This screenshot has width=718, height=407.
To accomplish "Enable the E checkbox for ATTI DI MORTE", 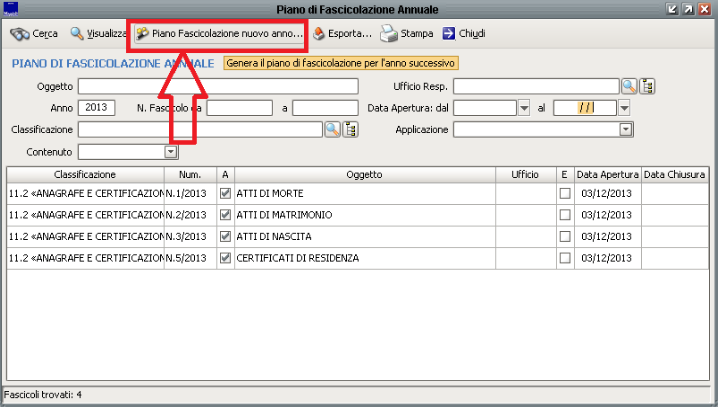I will point(565,193).
